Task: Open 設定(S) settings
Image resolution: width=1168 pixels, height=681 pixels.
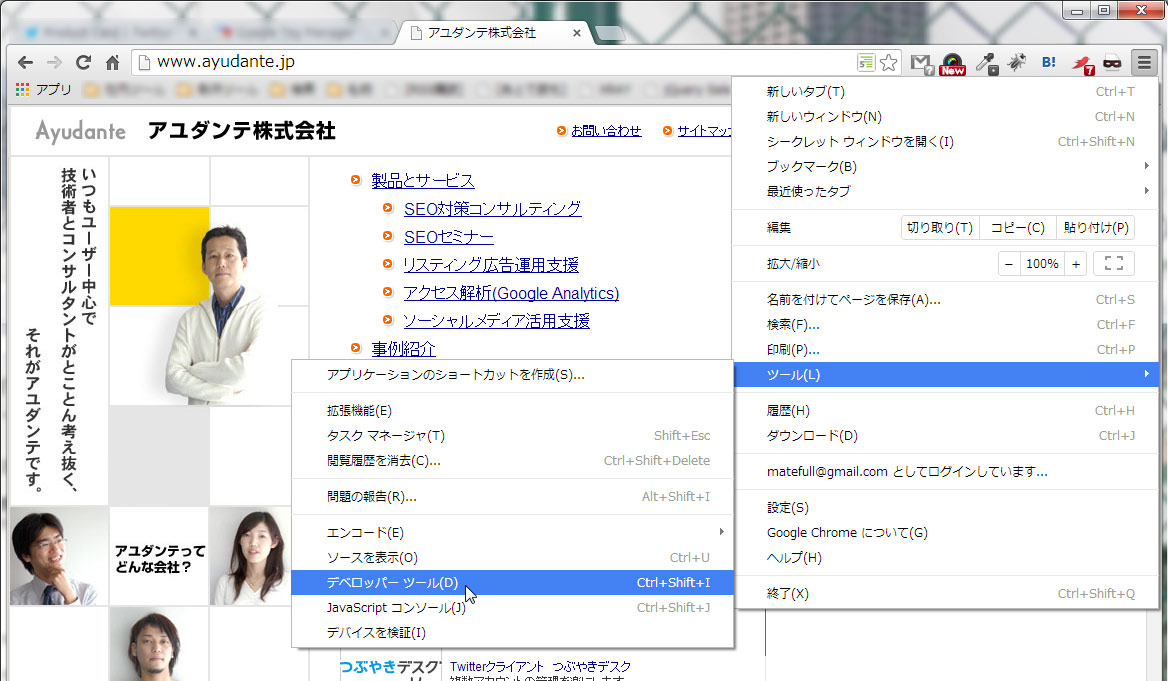Action: click(946, 507)
